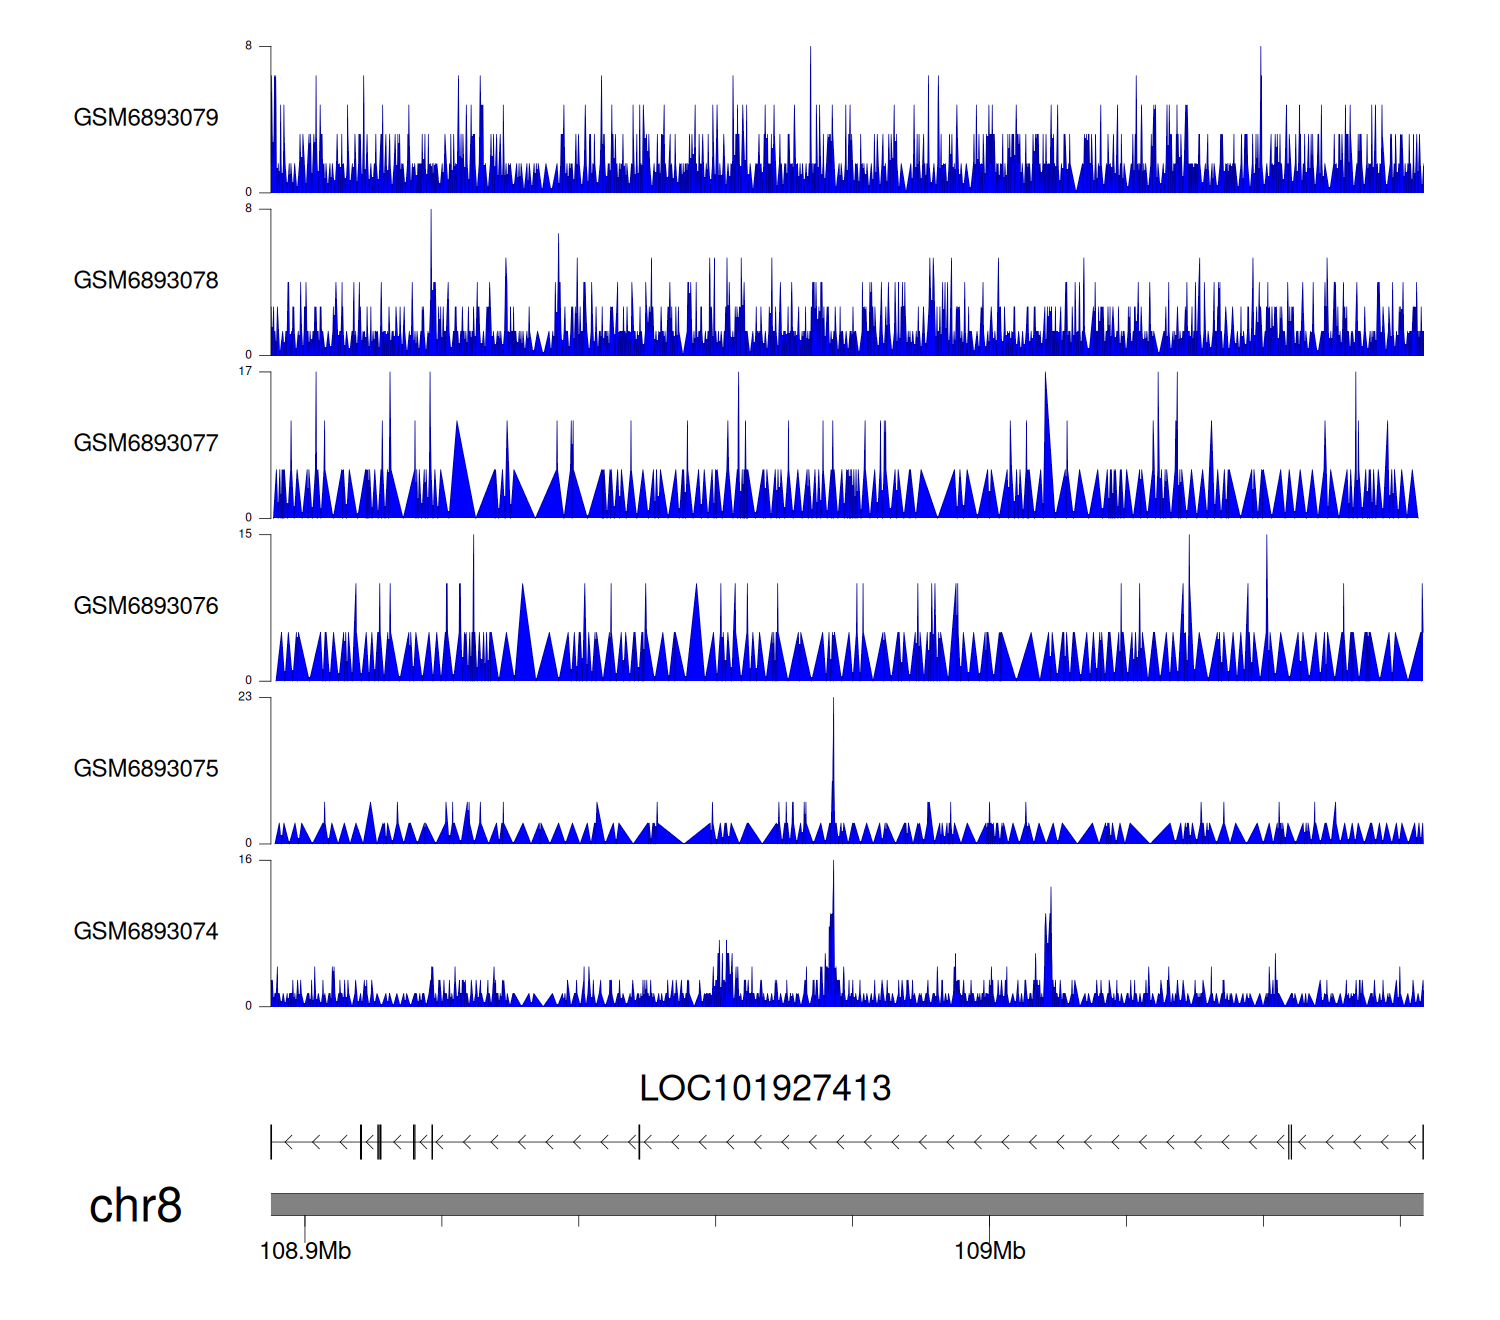Click the chr8 chromosome label
1500x1320 pixels.
[135, 1206]
